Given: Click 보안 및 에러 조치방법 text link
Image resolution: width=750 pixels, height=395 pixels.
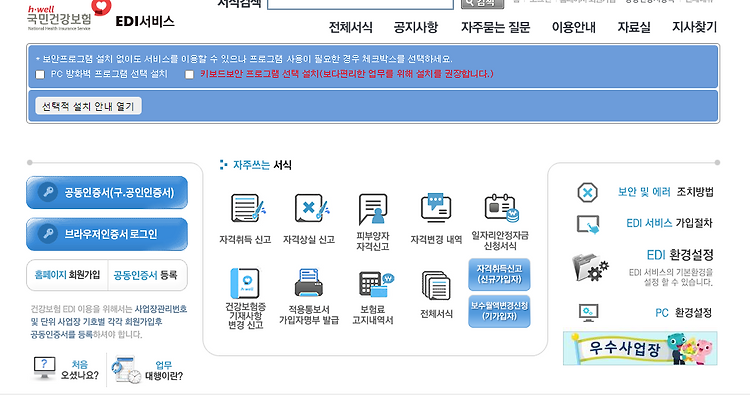Looking at the screenshot, I should tap(665, 192).
